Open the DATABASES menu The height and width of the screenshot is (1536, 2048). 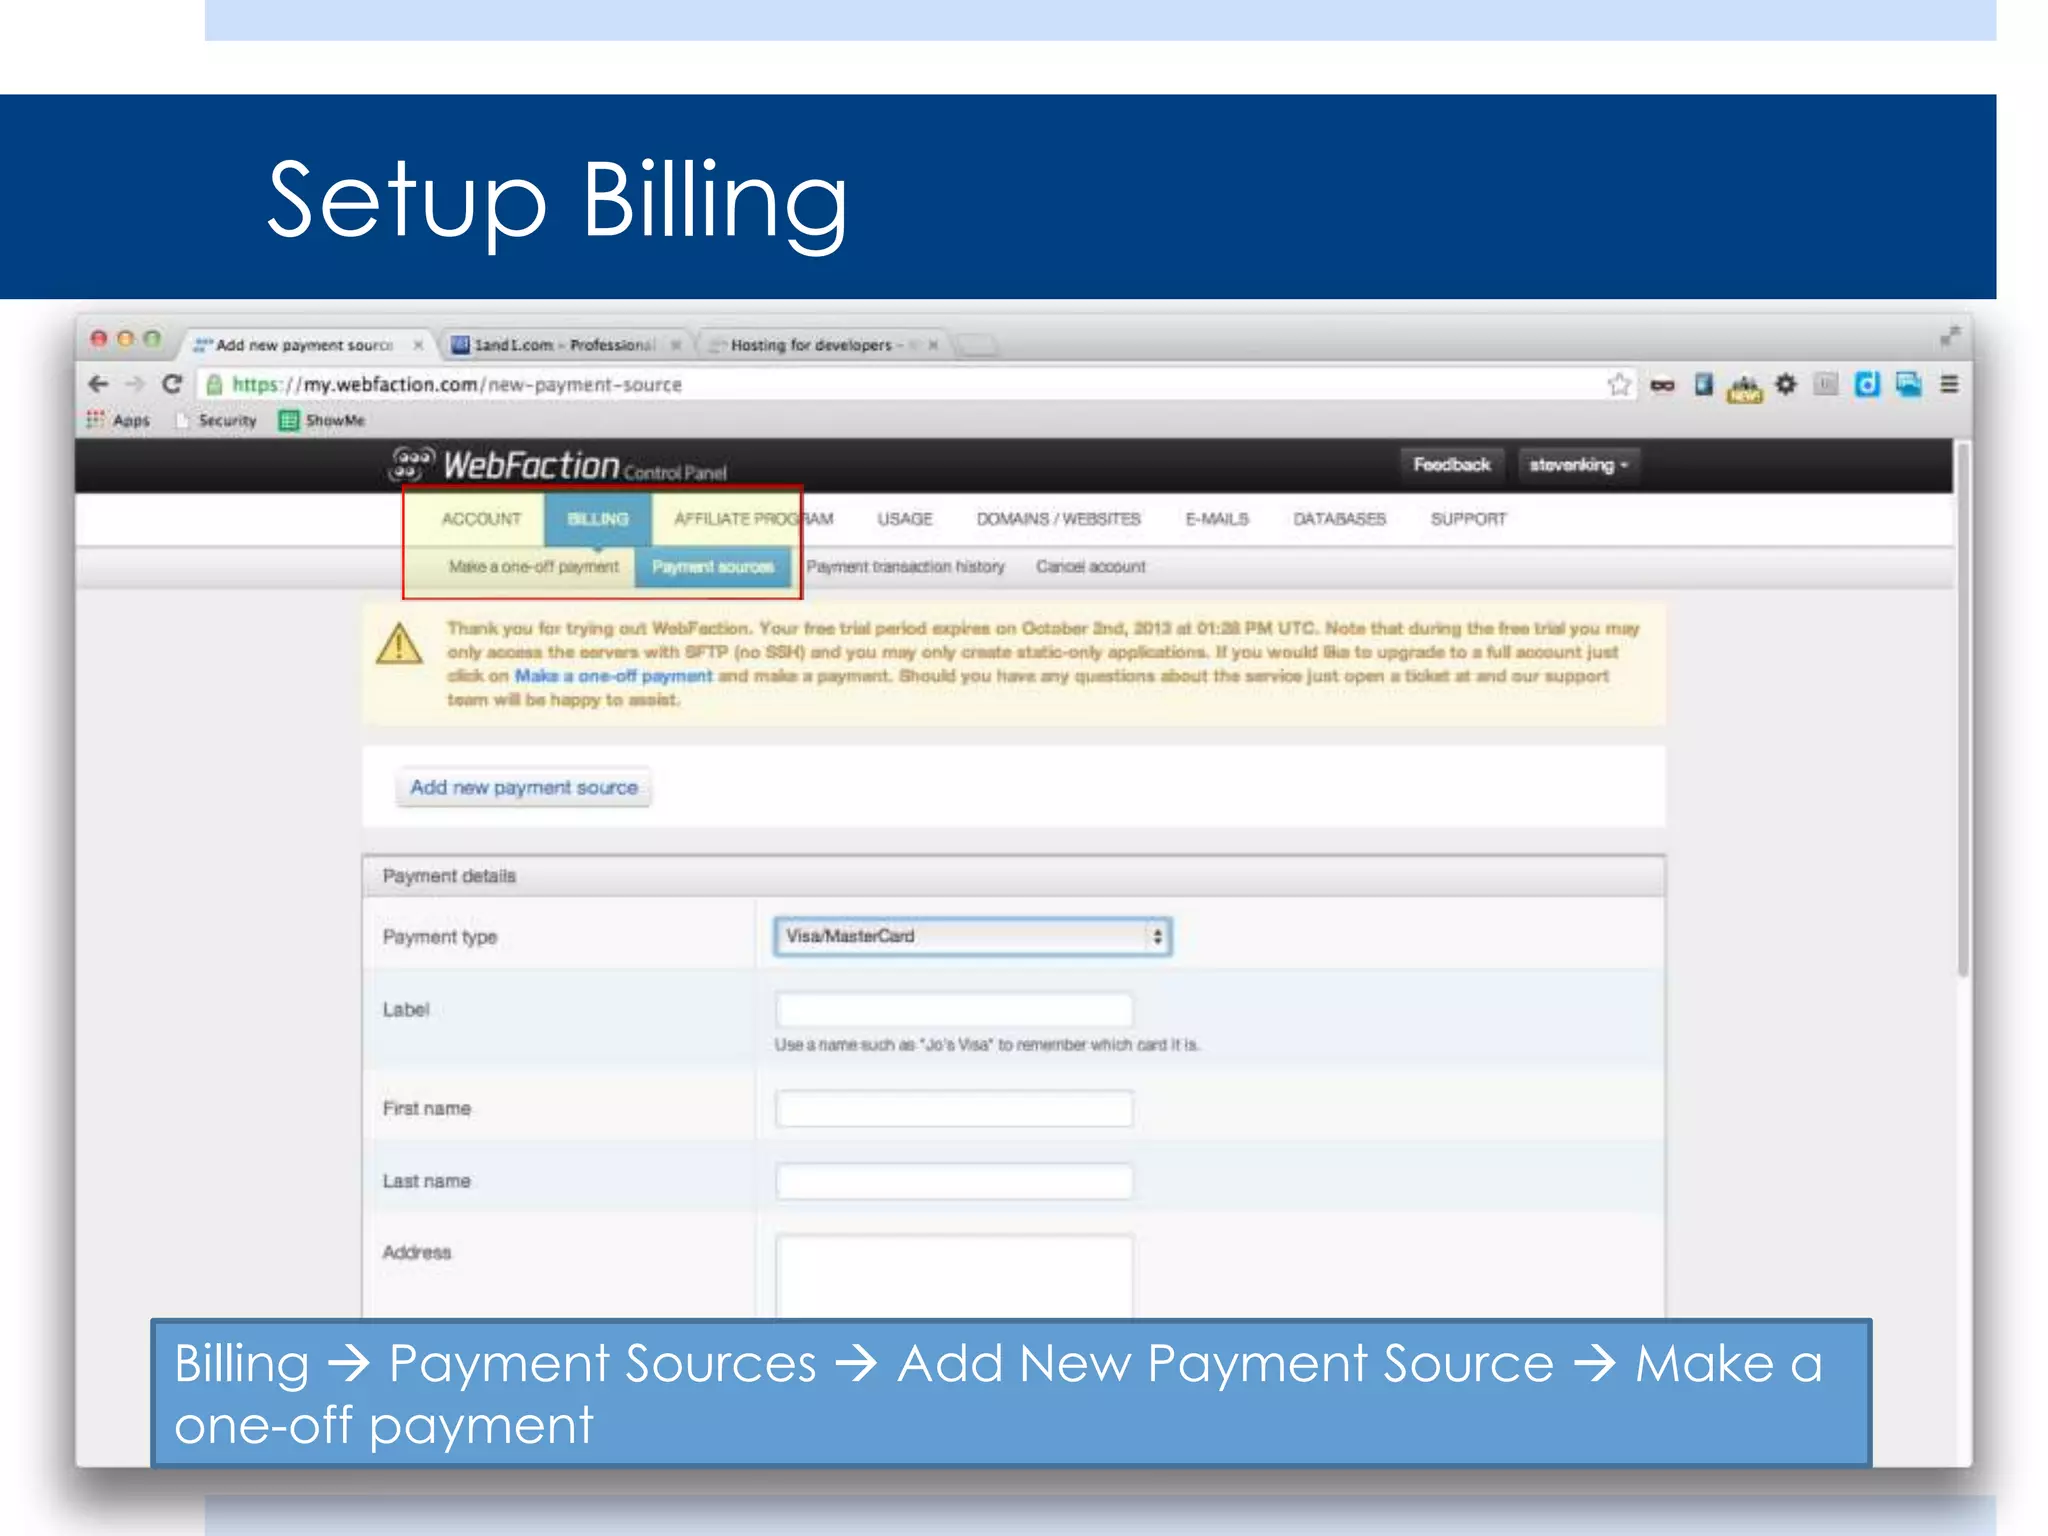(1340, 519)
